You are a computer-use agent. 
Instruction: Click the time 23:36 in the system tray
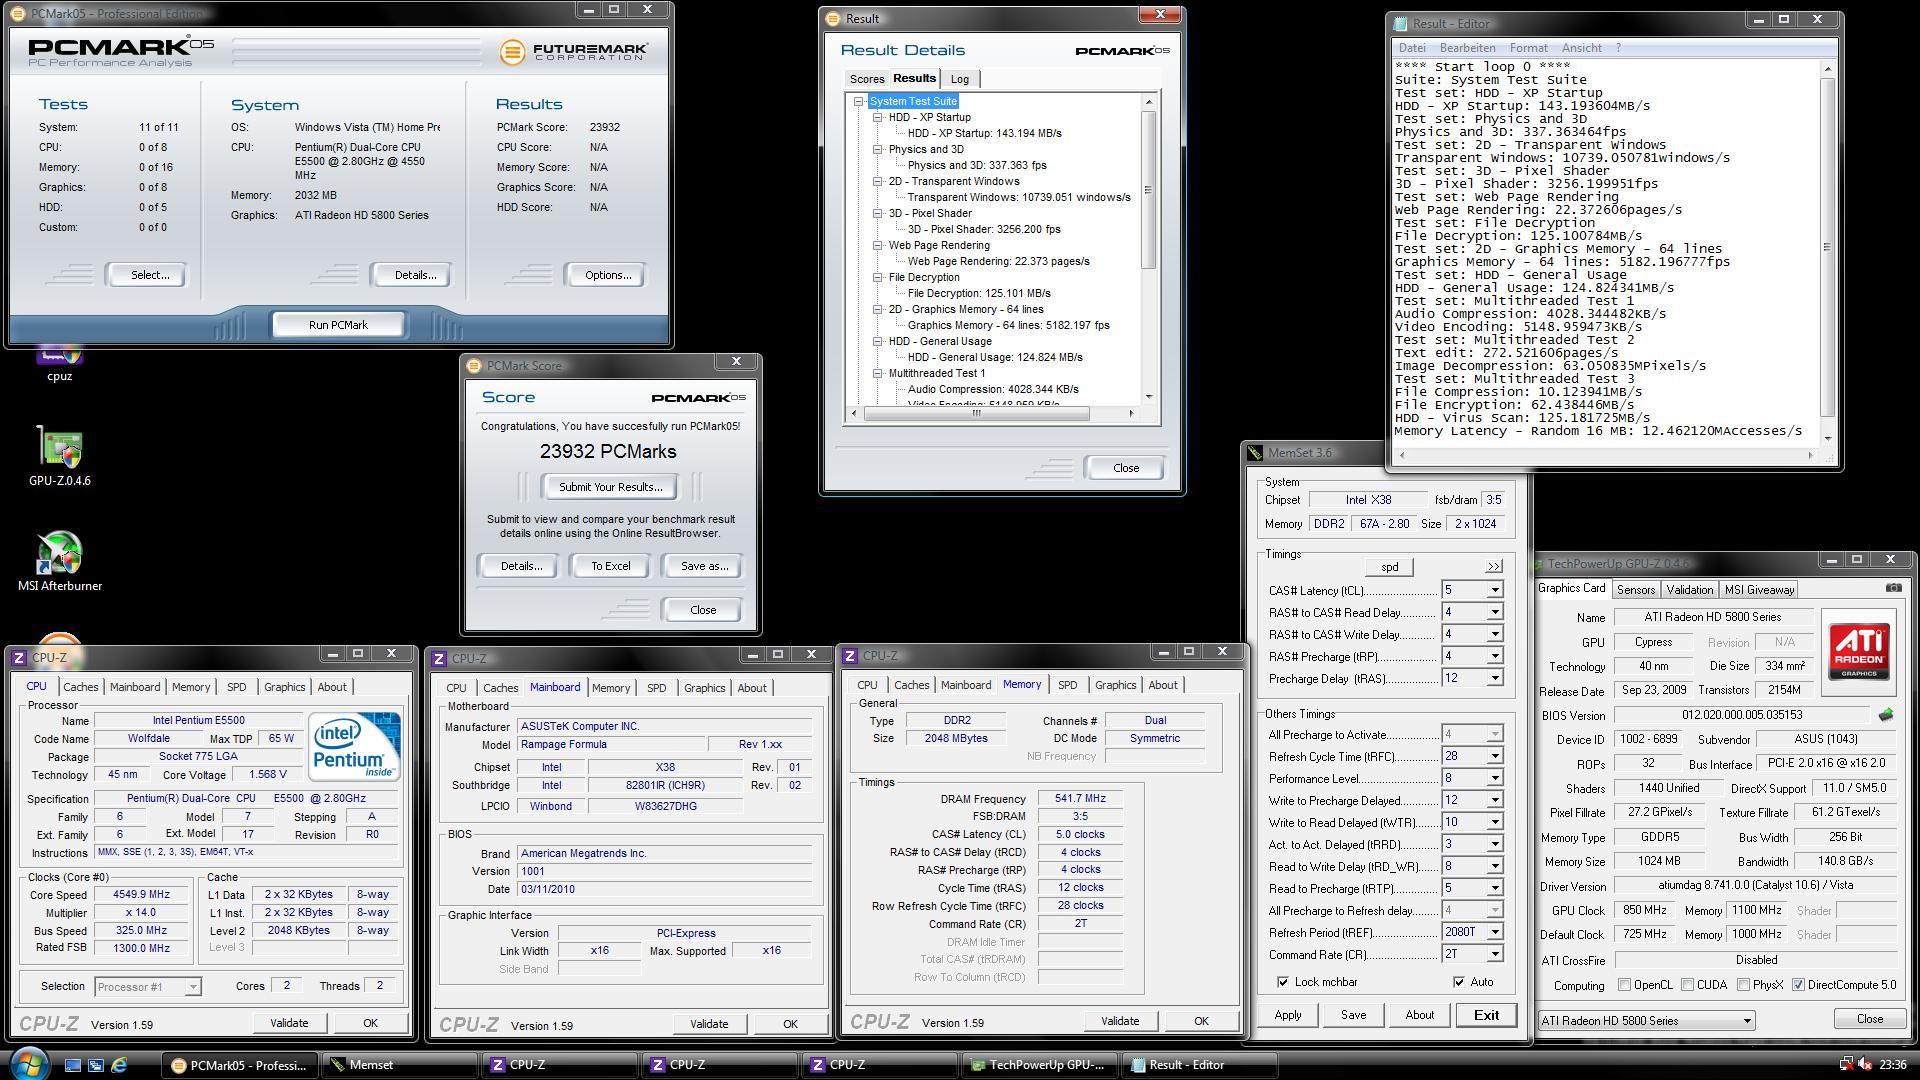tap(1892, 1065)
